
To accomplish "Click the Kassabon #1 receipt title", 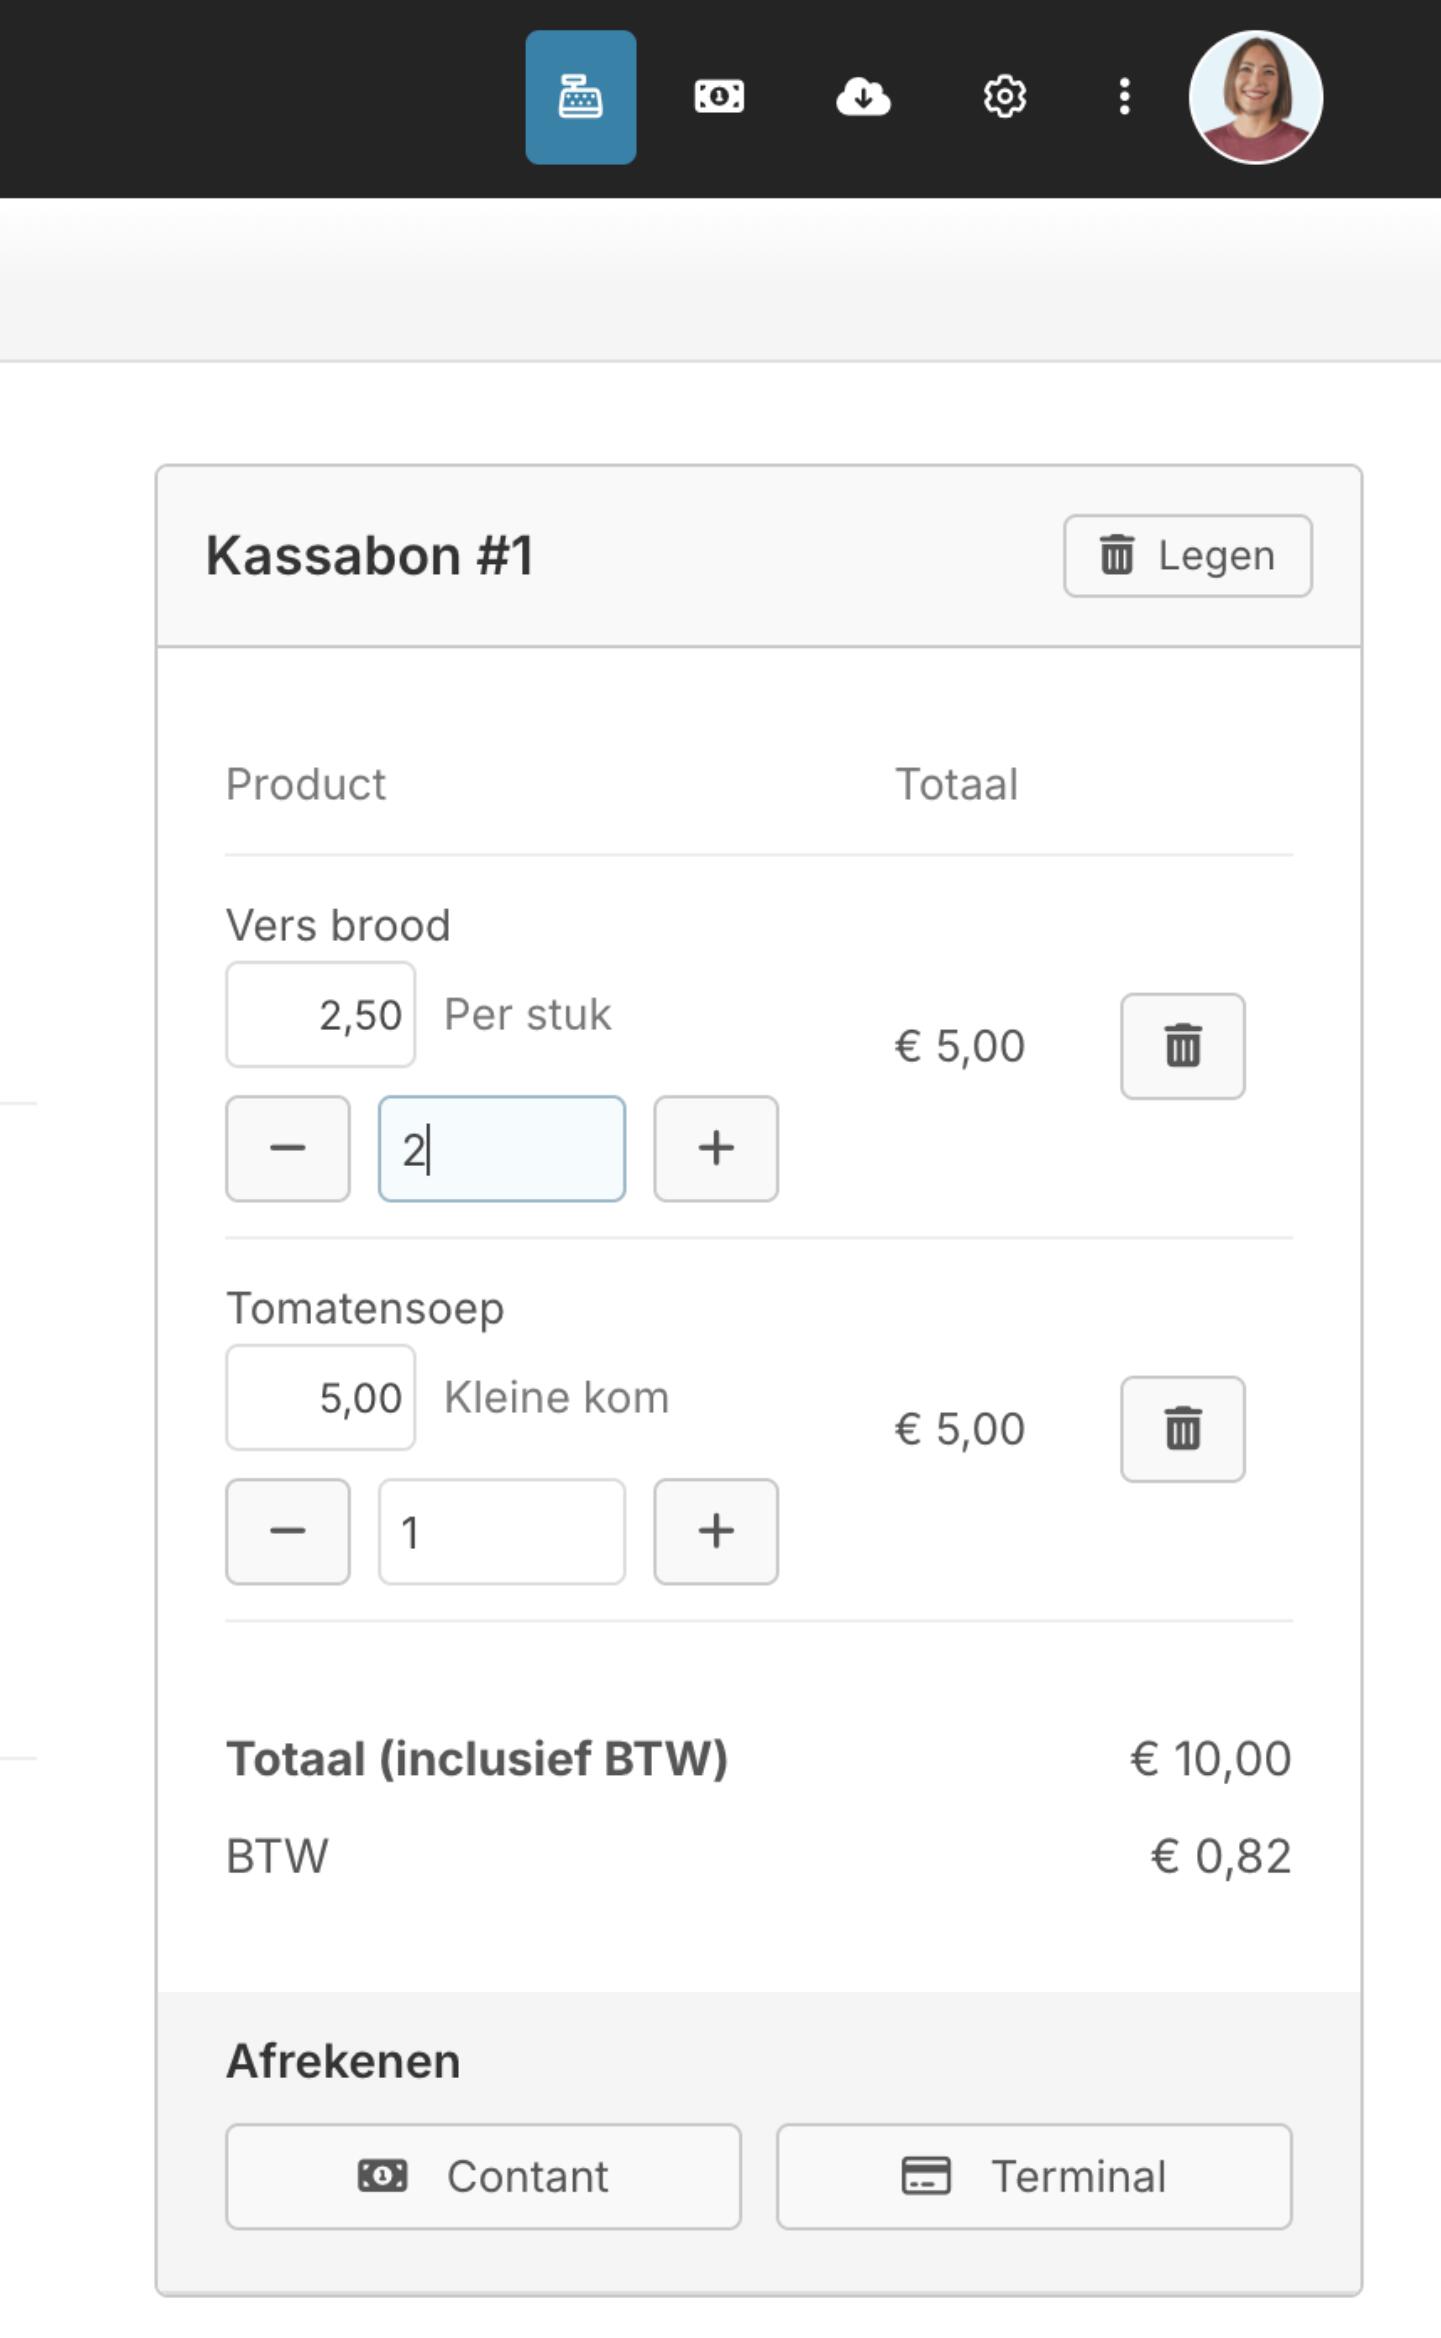I will 369,556.
